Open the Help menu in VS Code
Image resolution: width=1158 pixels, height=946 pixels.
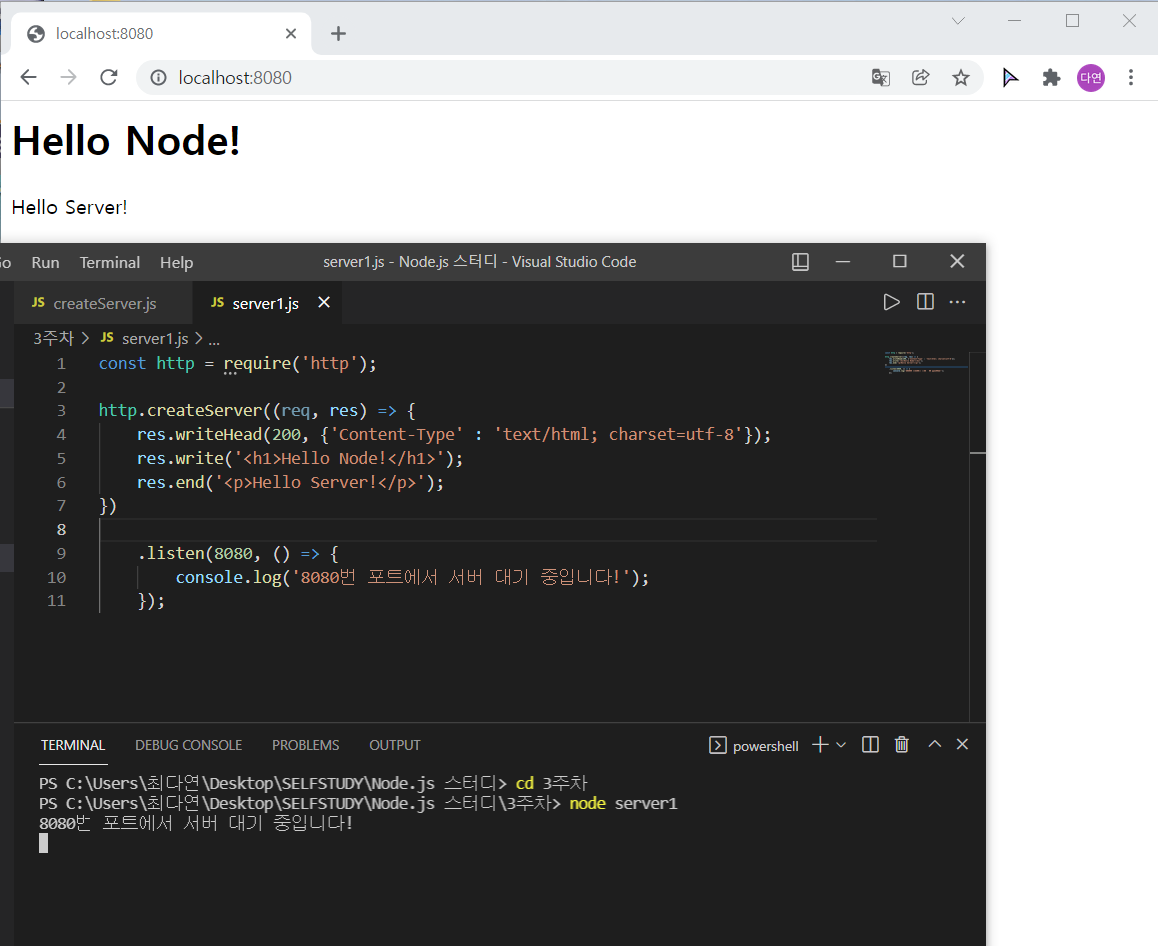(177, 262)
